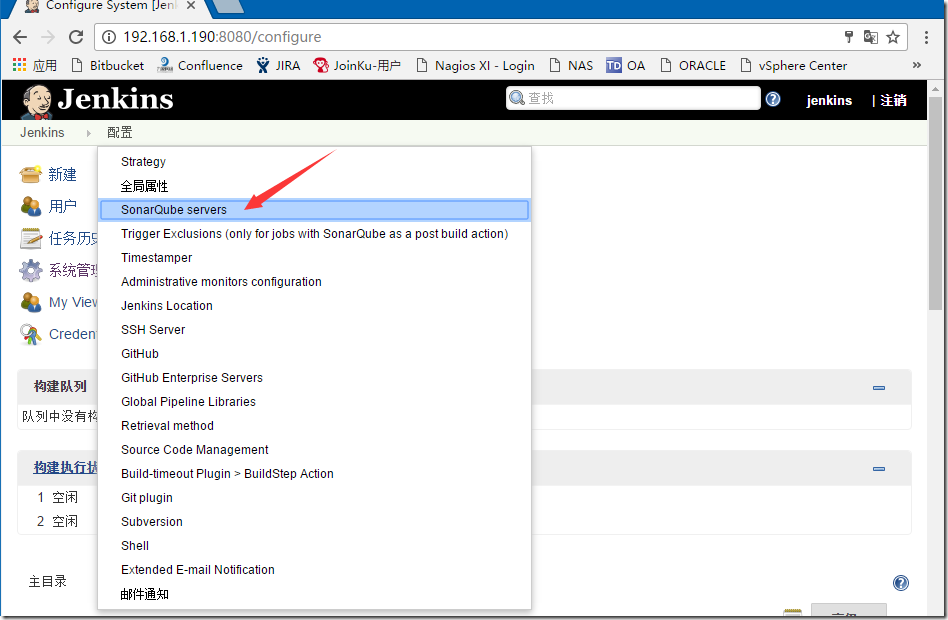Select SSH Server menu entry
Viewport: 948px width, 620px height.
pyautogui.click(x=314, y=330)
